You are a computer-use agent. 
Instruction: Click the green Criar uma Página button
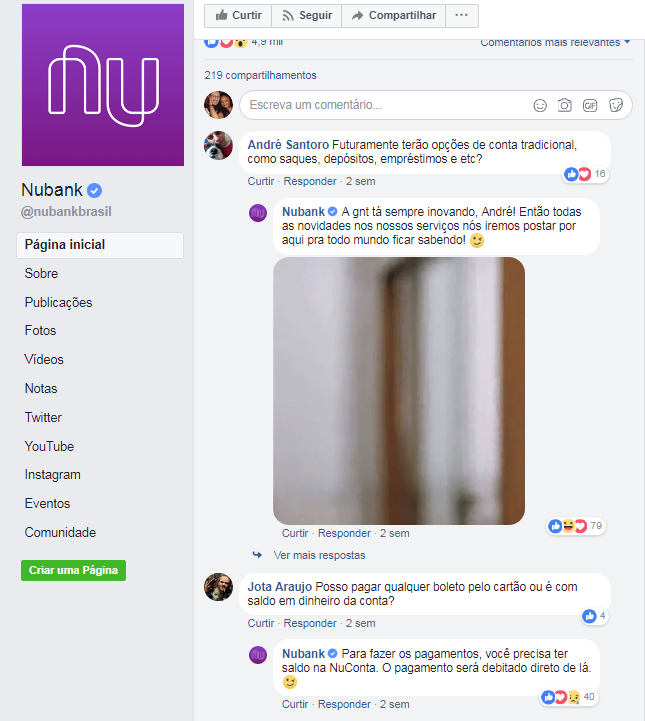74,571
